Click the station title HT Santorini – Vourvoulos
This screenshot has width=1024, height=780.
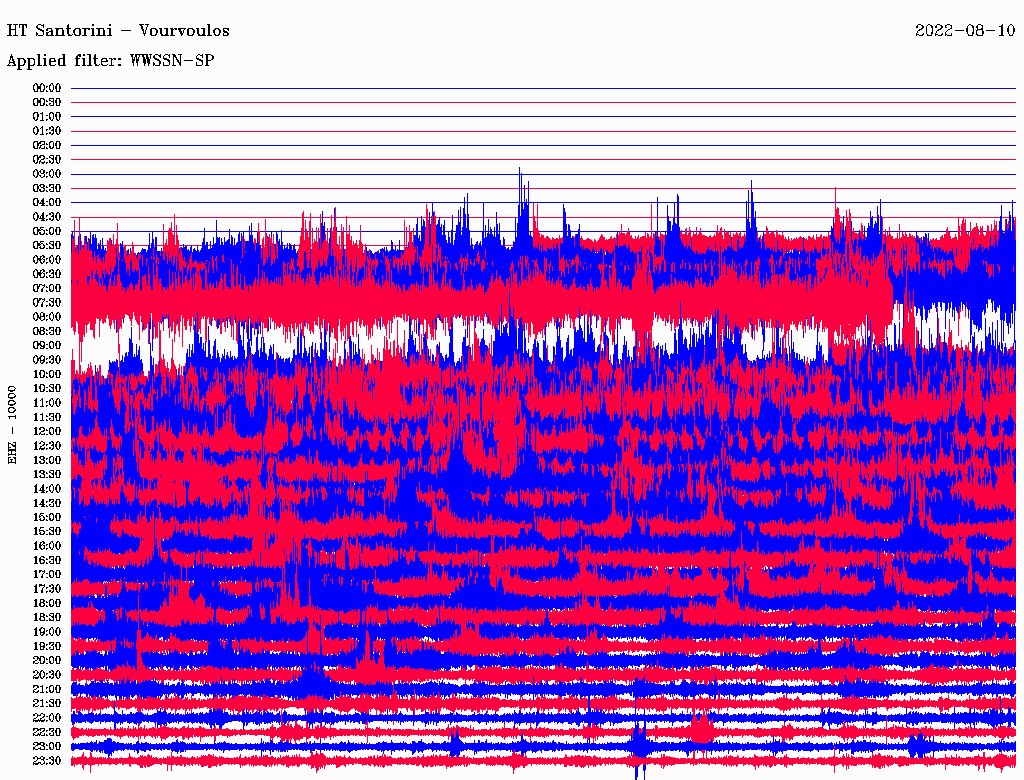(118, 31)
